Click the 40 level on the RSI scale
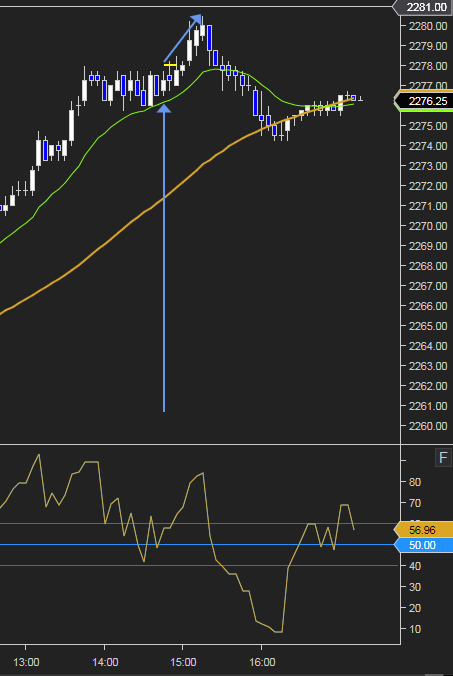This screenshot has width=453, height=676. (415, 566)
